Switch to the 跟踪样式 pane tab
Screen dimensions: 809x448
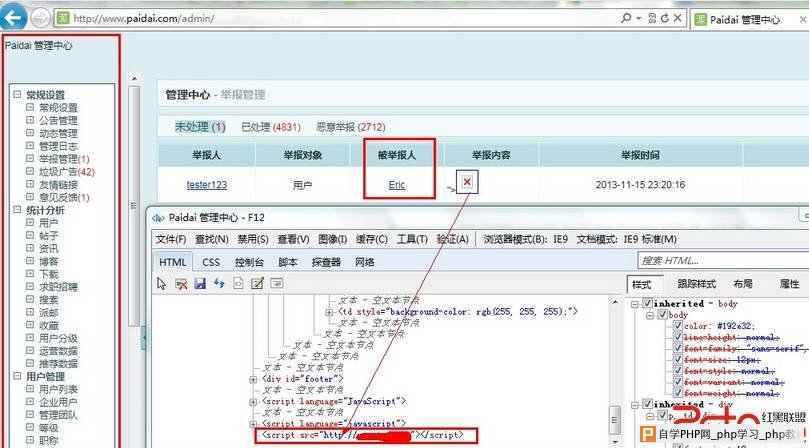tap(696, 284)
